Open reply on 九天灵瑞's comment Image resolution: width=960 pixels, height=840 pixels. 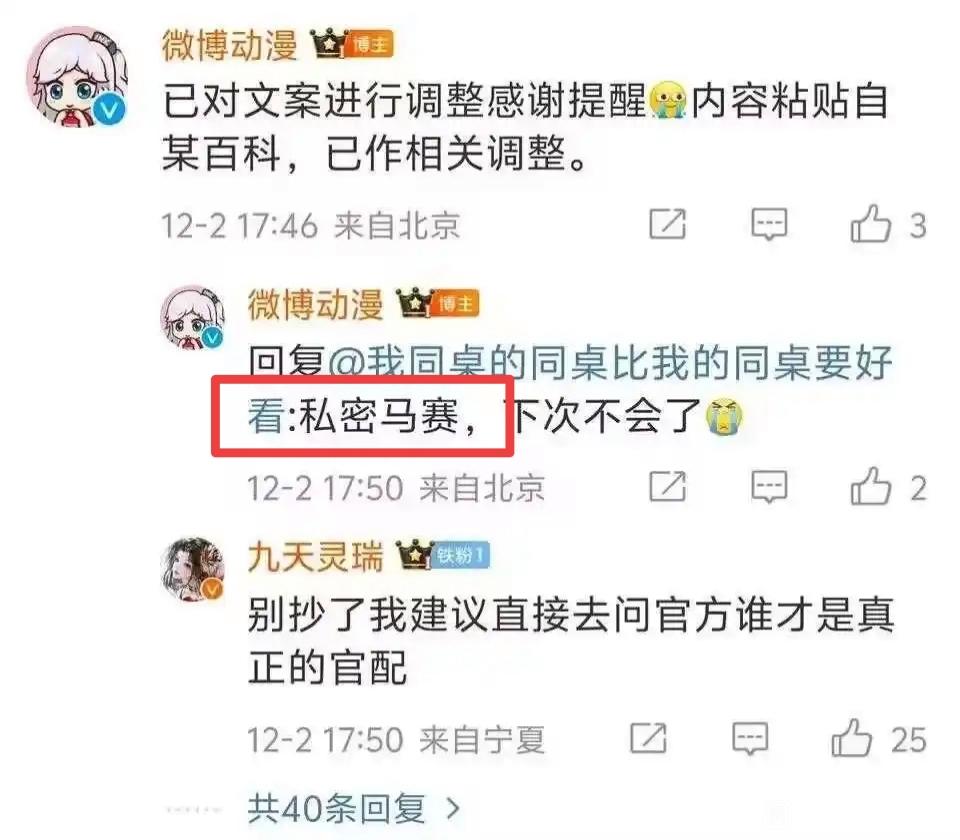coord(750,738)
